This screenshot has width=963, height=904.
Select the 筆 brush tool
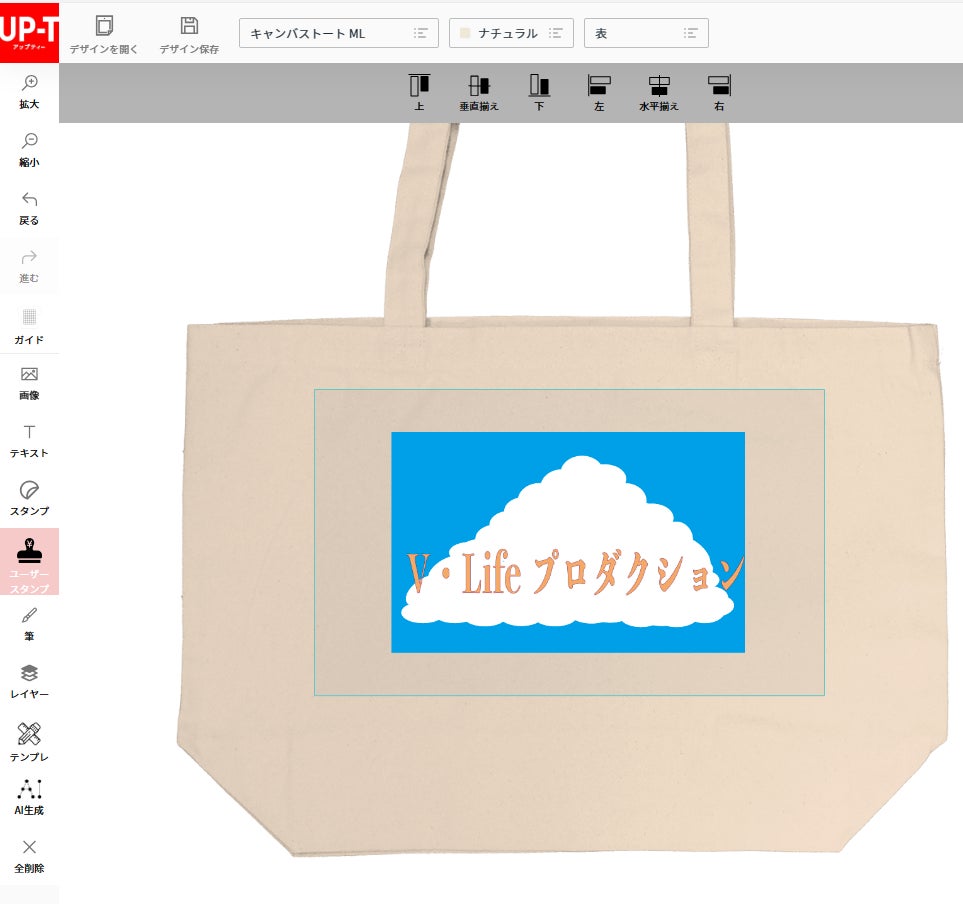(x=29, y=622)
